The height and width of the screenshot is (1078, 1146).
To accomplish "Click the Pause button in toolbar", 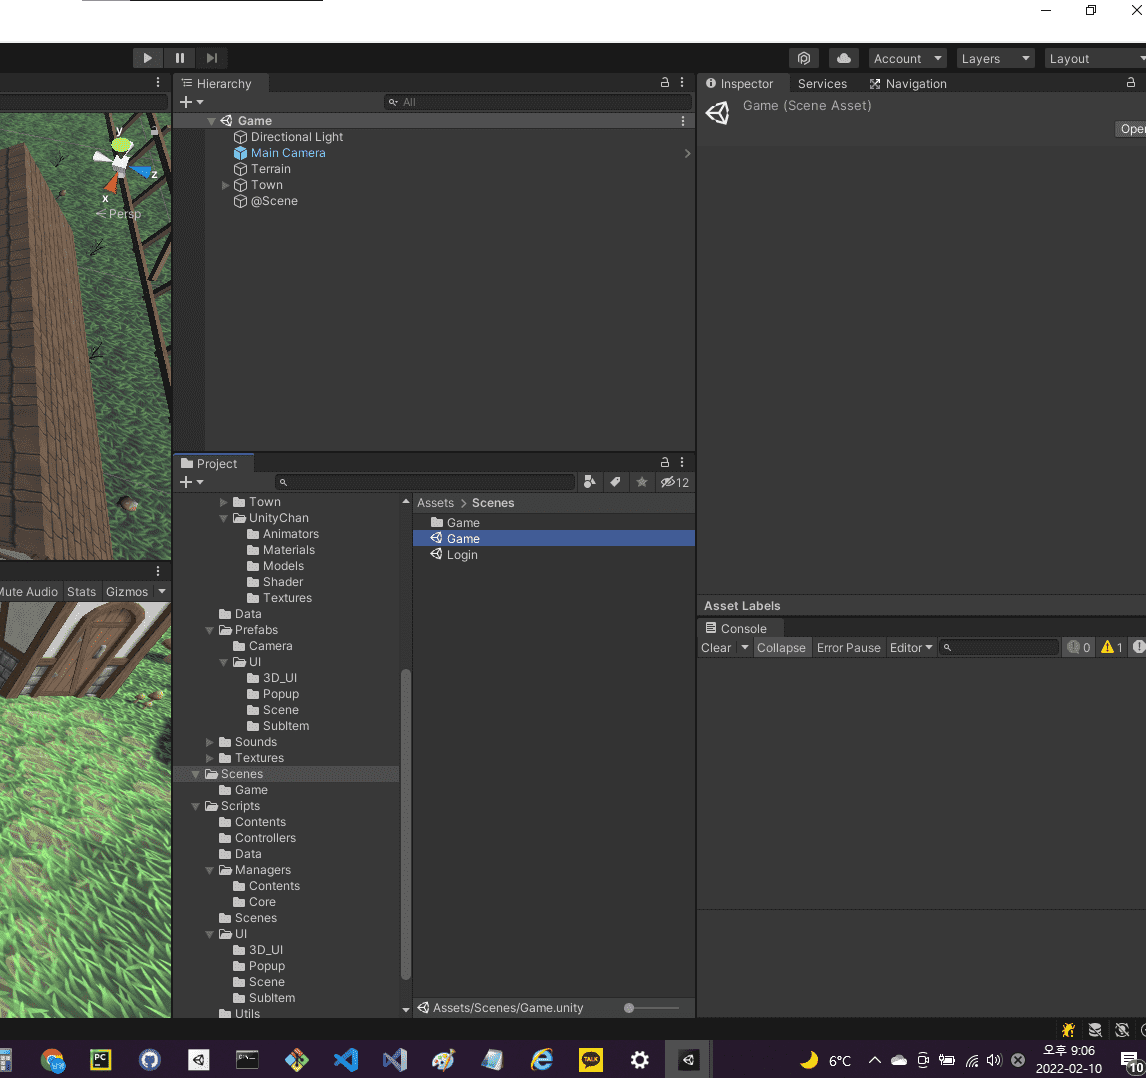I will pos(180,58).
